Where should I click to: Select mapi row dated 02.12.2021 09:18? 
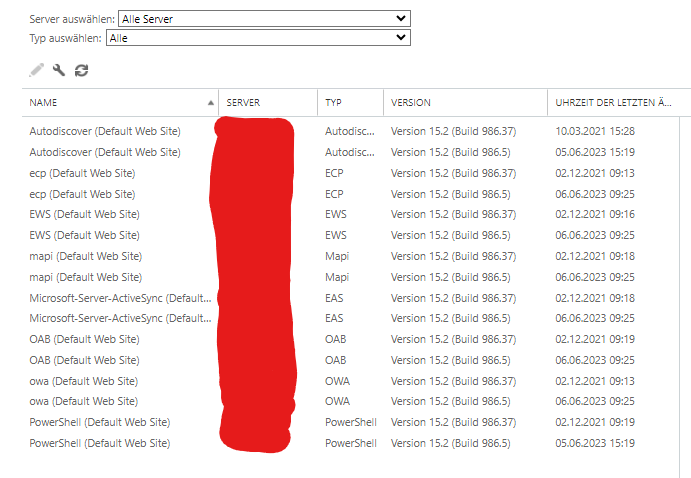point(350,256)
